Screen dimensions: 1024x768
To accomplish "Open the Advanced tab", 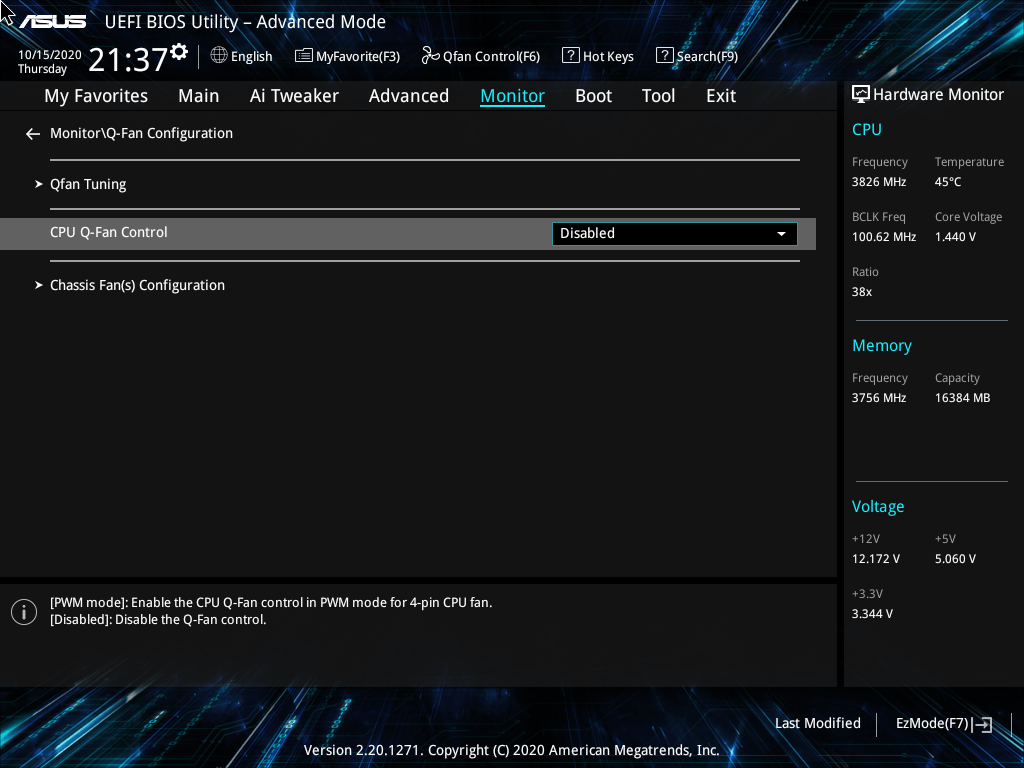I will (409, 96).
